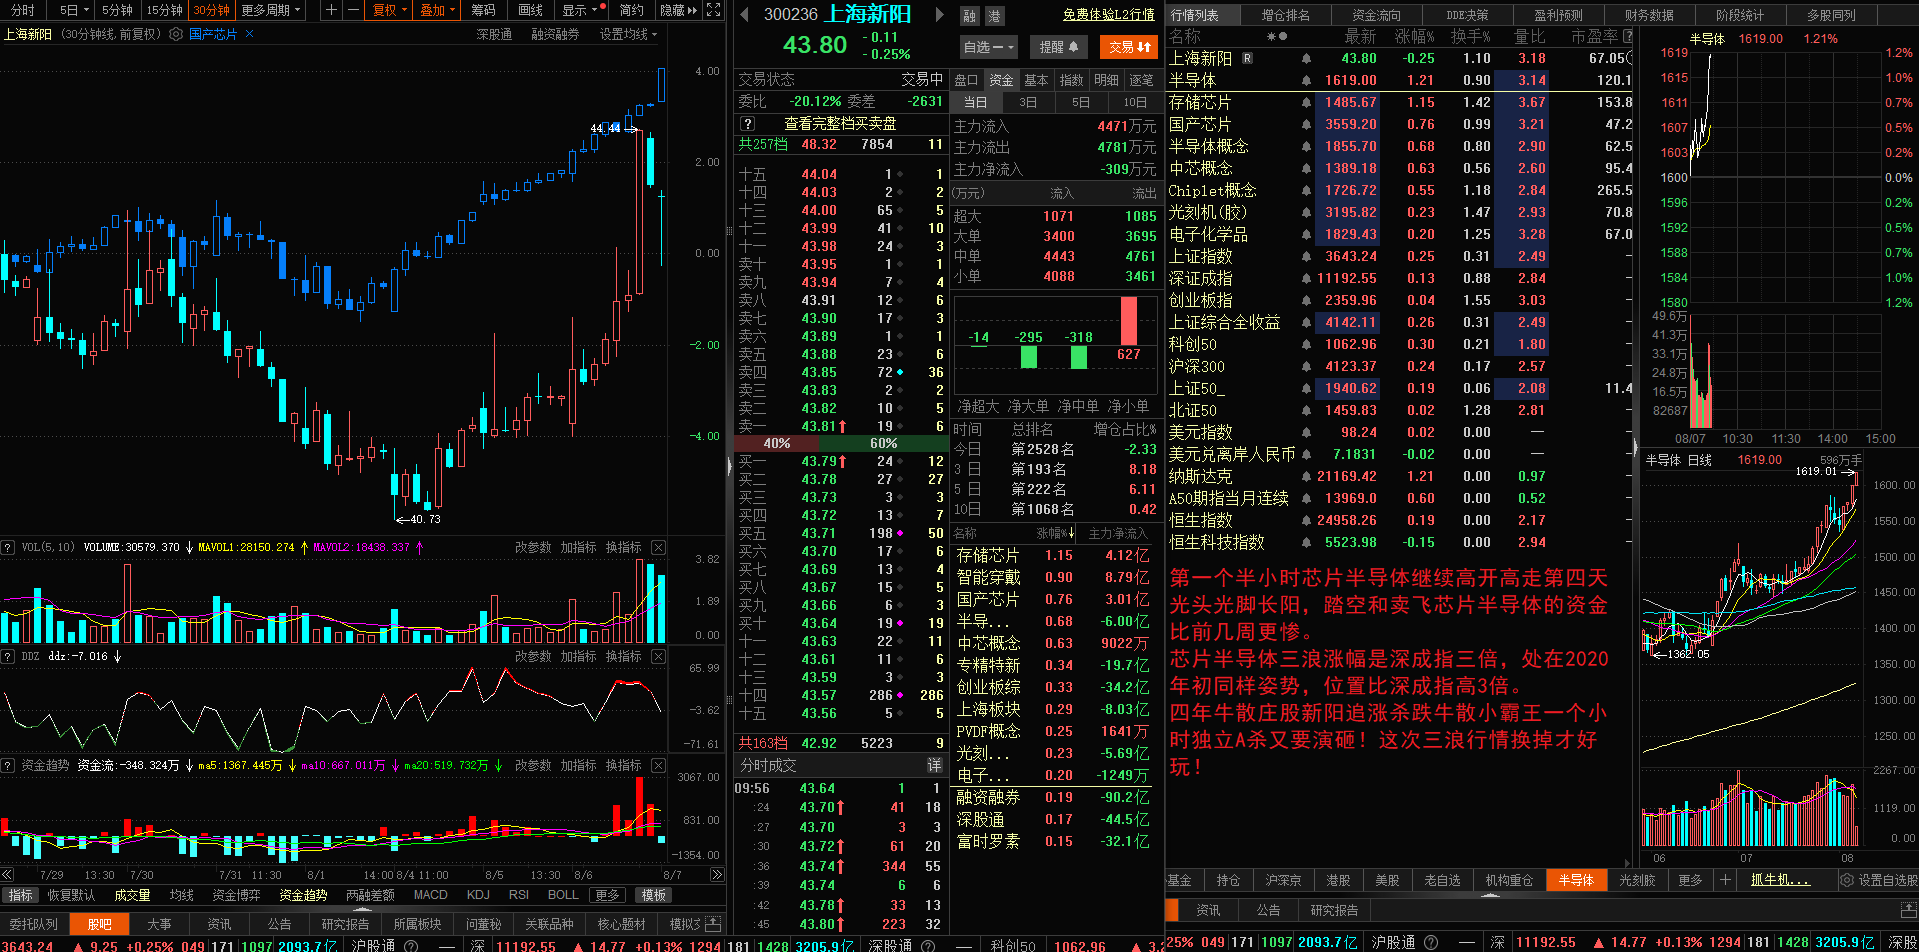Add new watchlist tab with plus icon

1725,880
